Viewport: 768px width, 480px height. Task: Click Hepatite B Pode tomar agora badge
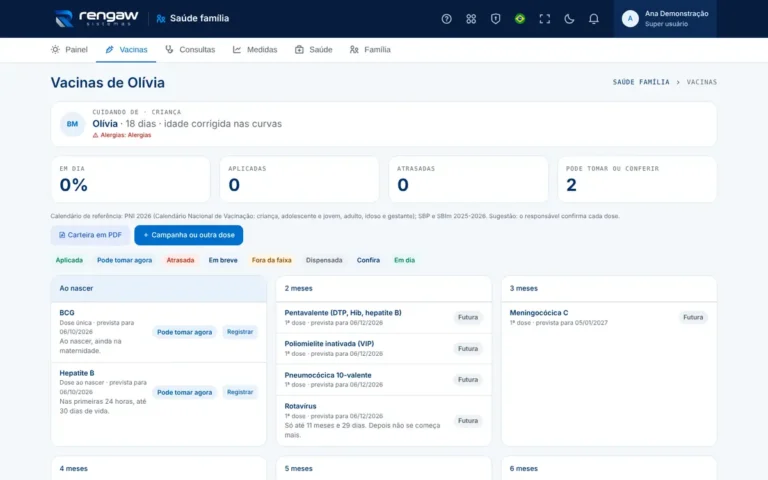point(185,392)
